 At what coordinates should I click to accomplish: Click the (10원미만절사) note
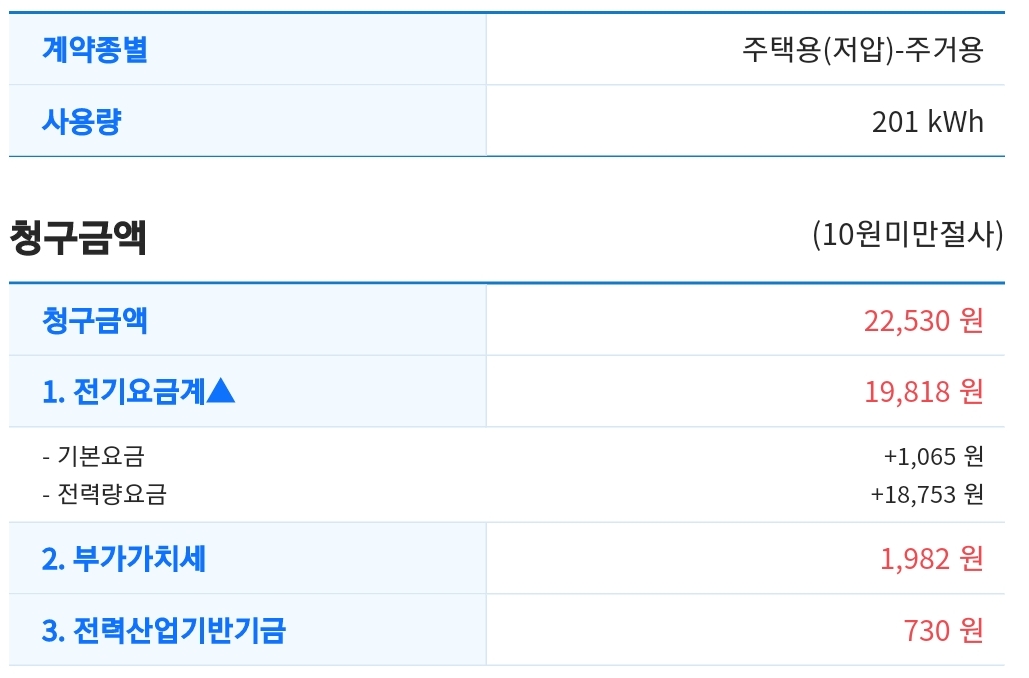click(x=907, y=235)
